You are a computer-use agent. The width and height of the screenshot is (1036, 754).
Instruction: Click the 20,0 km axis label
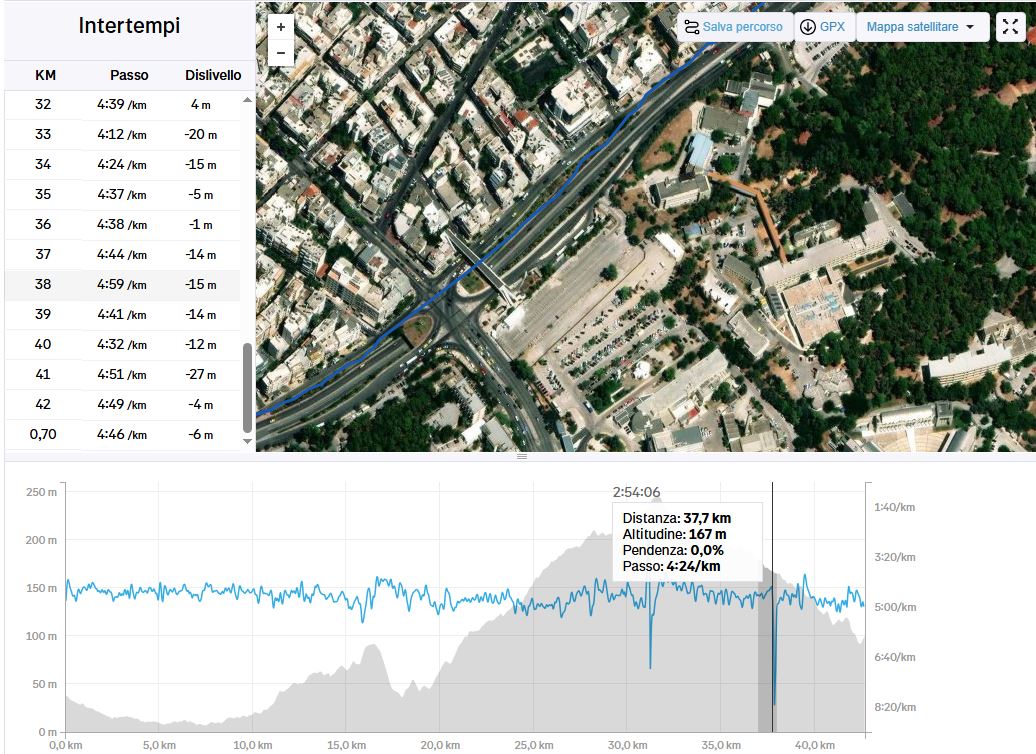(x=440, y=745)
